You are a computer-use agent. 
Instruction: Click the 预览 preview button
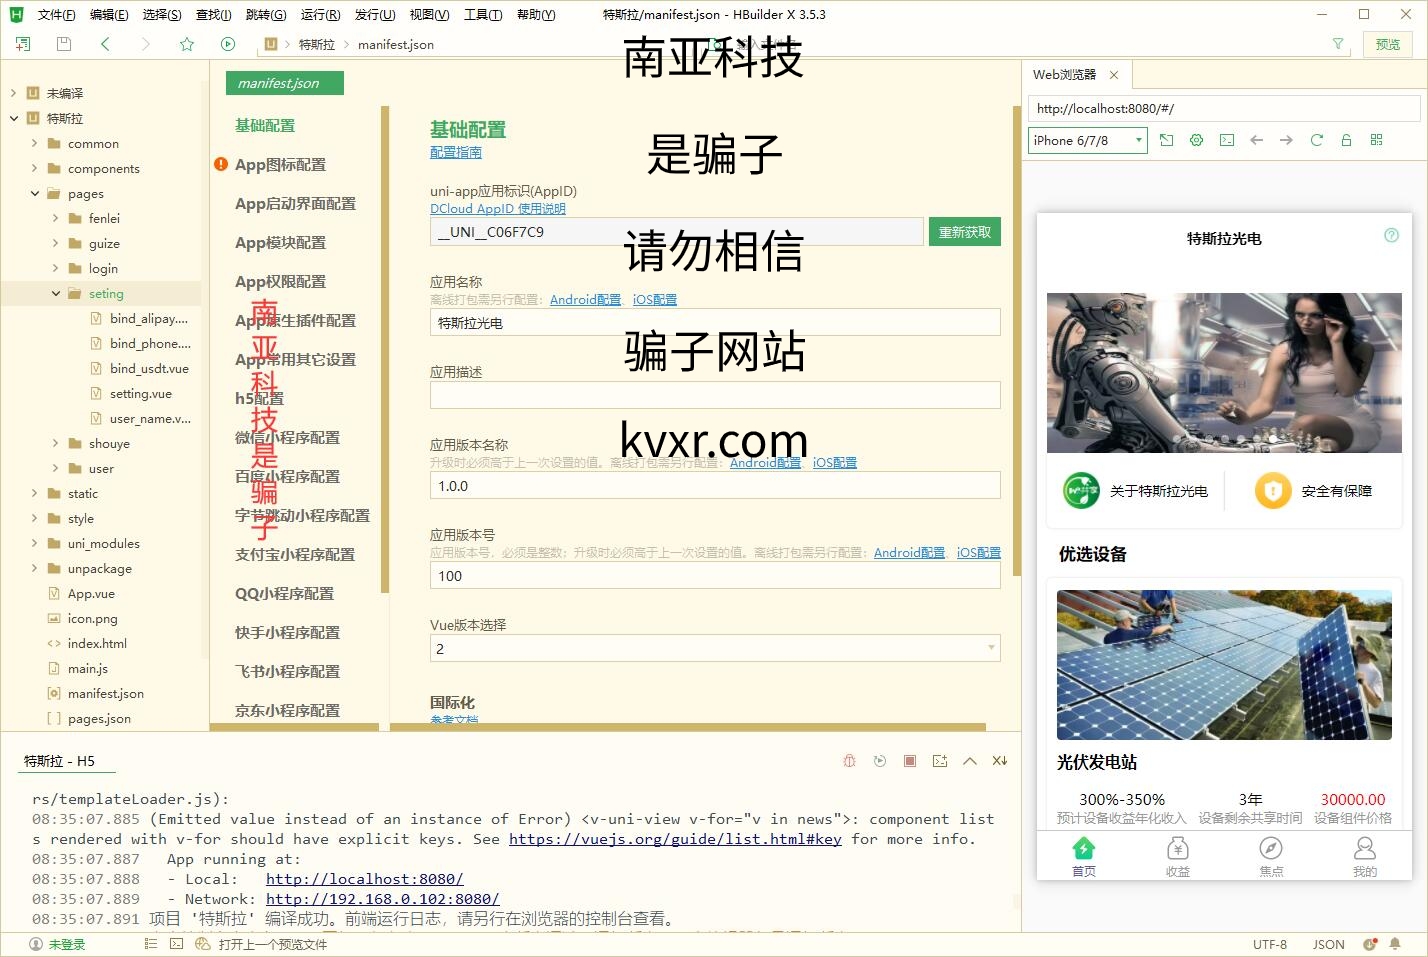[x=1388, y=44]
